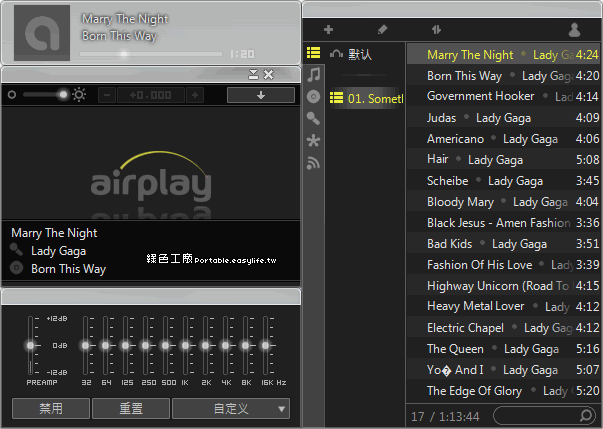Click the brightness slider in lyrics panel

click(43, 95)
